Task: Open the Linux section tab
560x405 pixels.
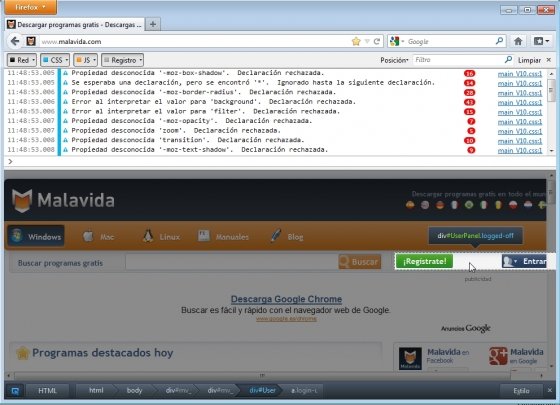Action: [x=161, y=236]
